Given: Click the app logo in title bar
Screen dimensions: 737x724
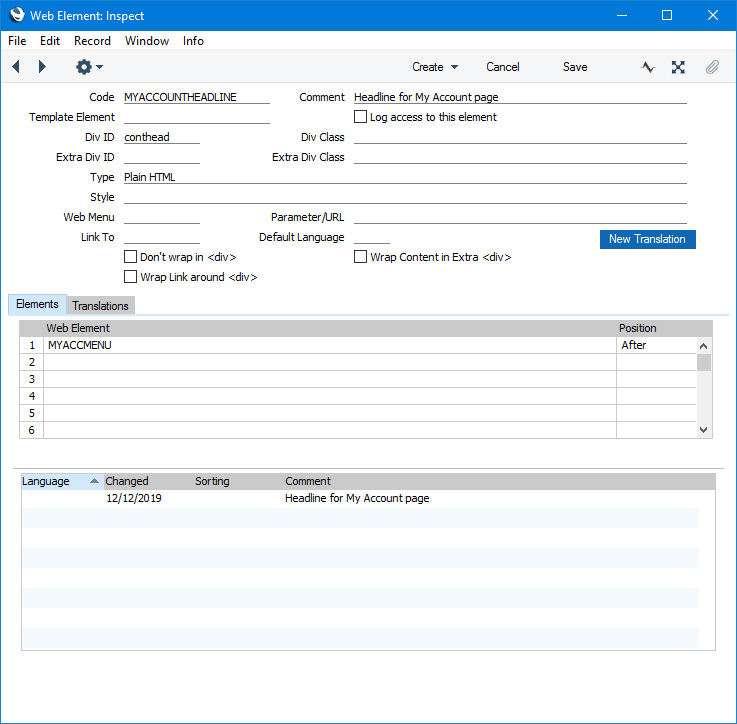Looking at the screenshot, I should coord(16,15).
